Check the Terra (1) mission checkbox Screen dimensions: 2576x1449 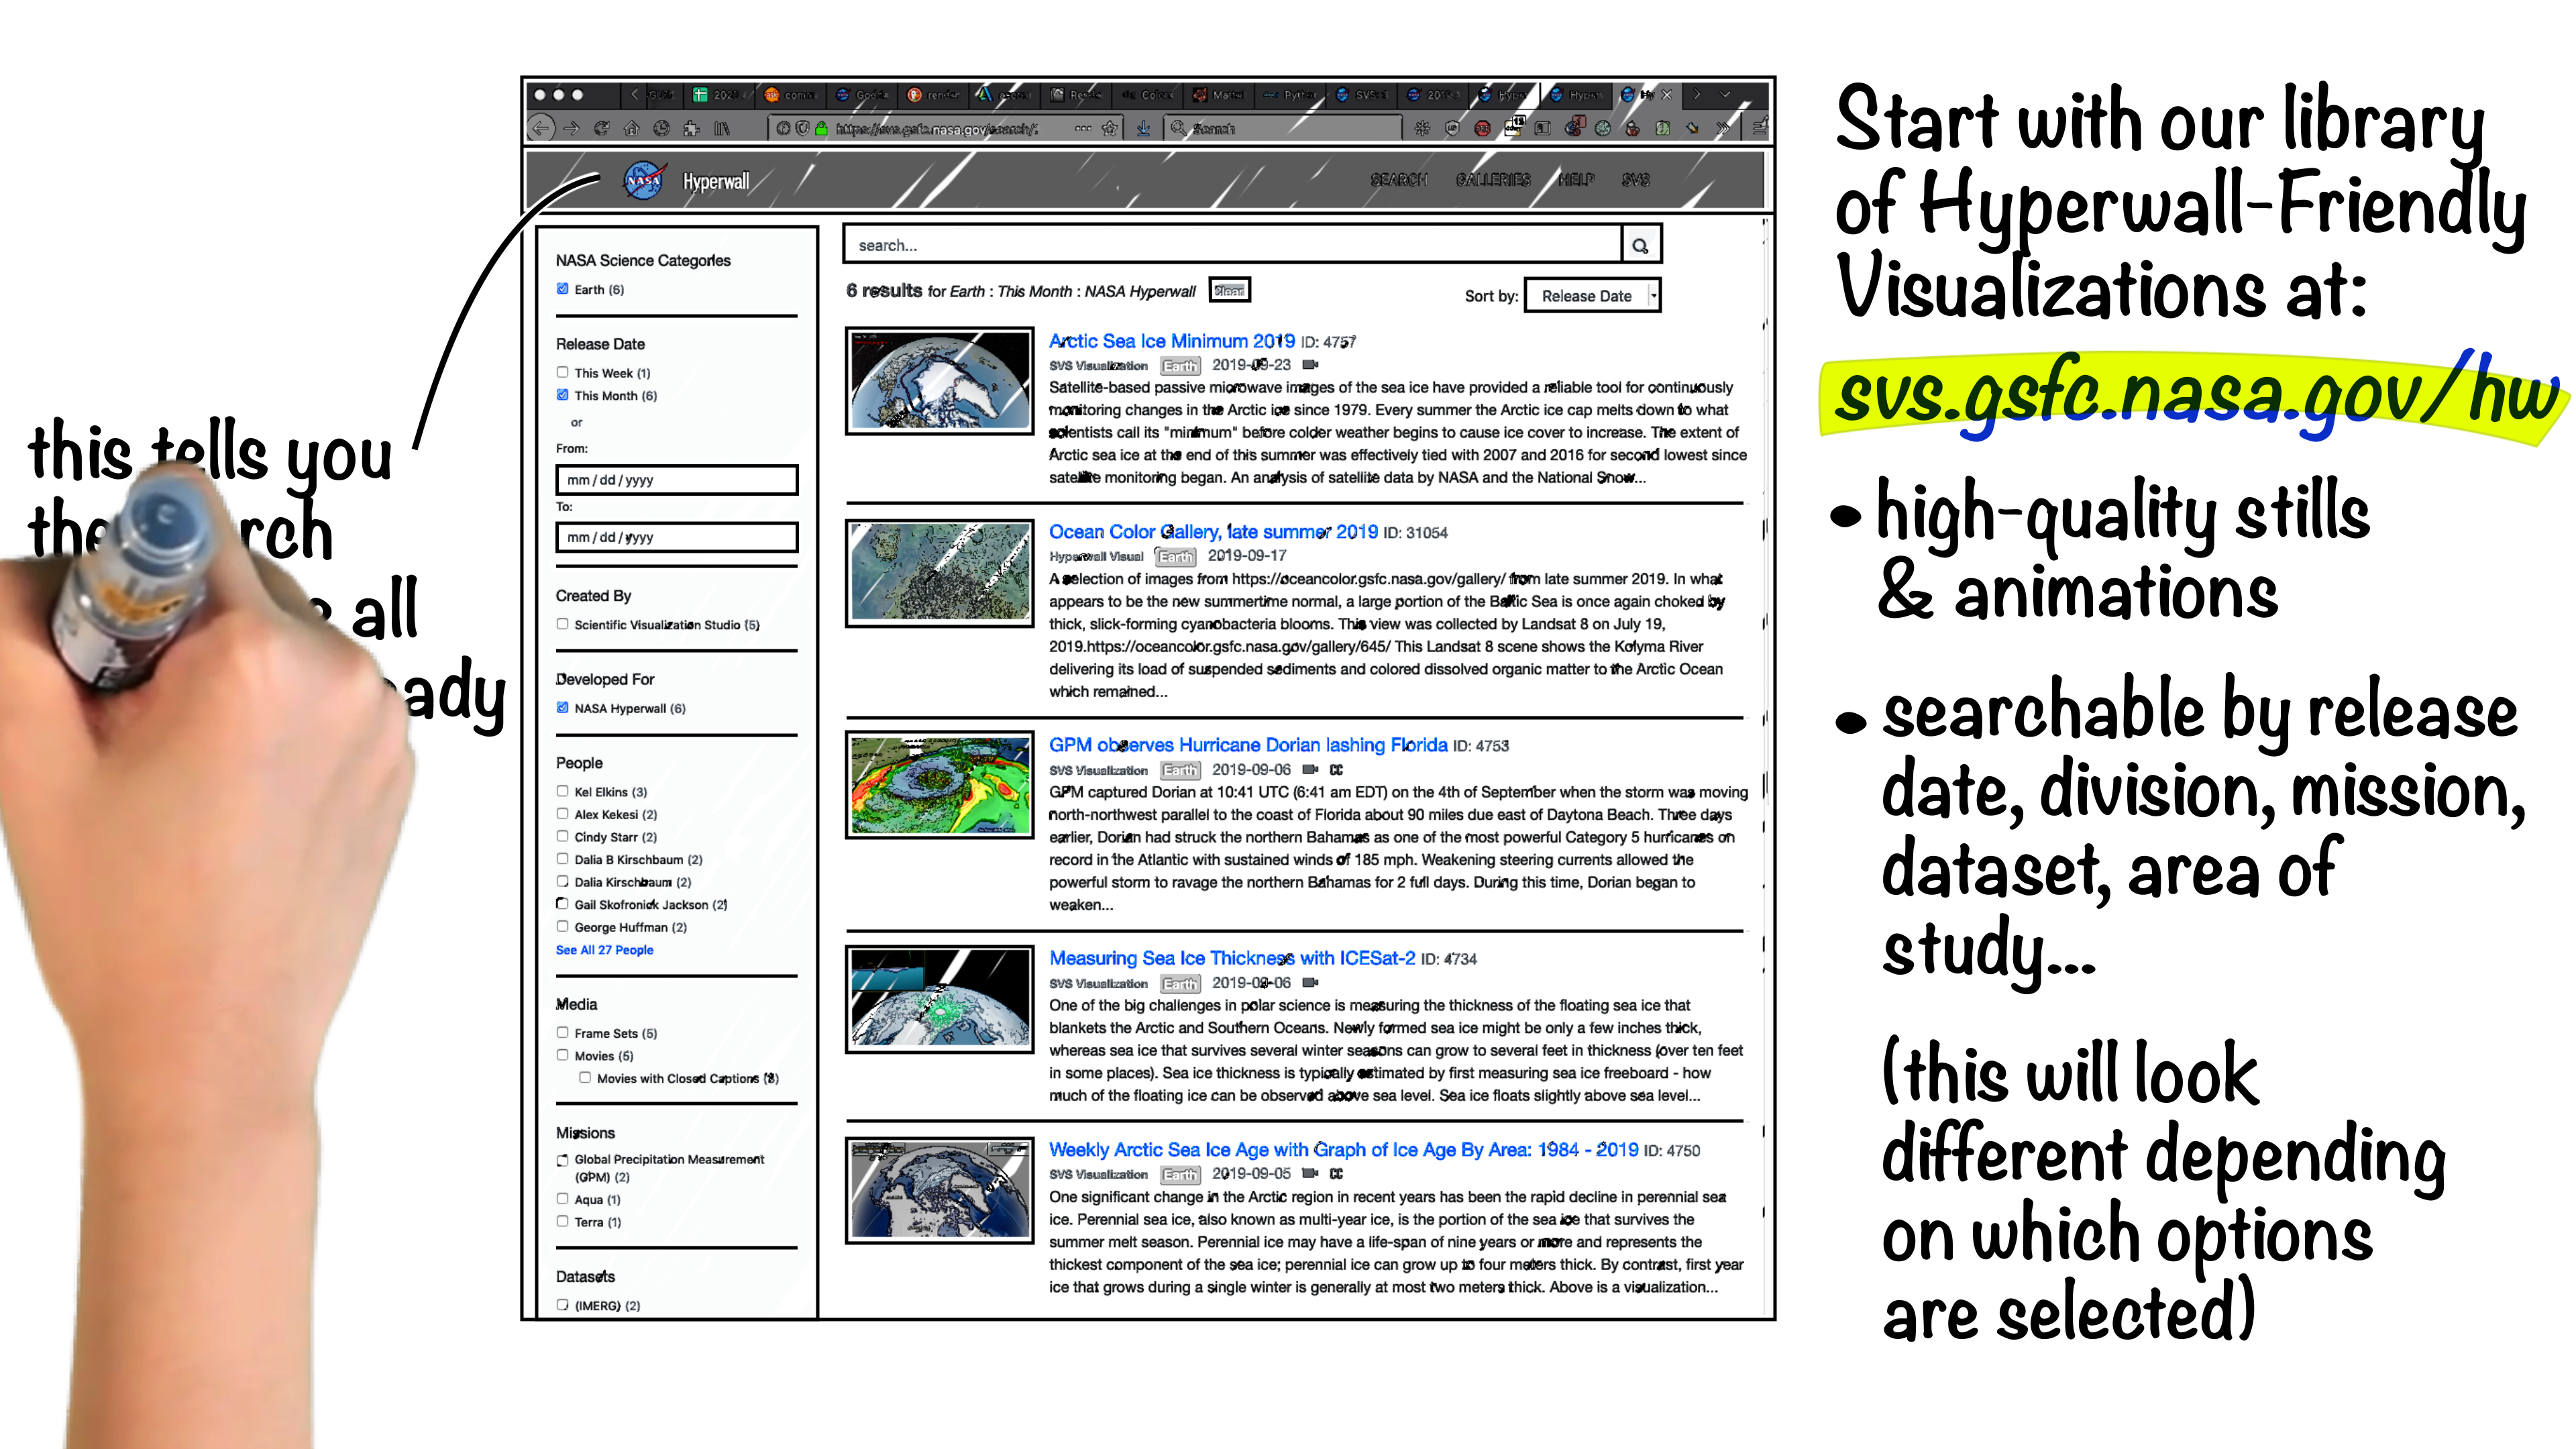pyautogui.click(x=562, y=1222)
